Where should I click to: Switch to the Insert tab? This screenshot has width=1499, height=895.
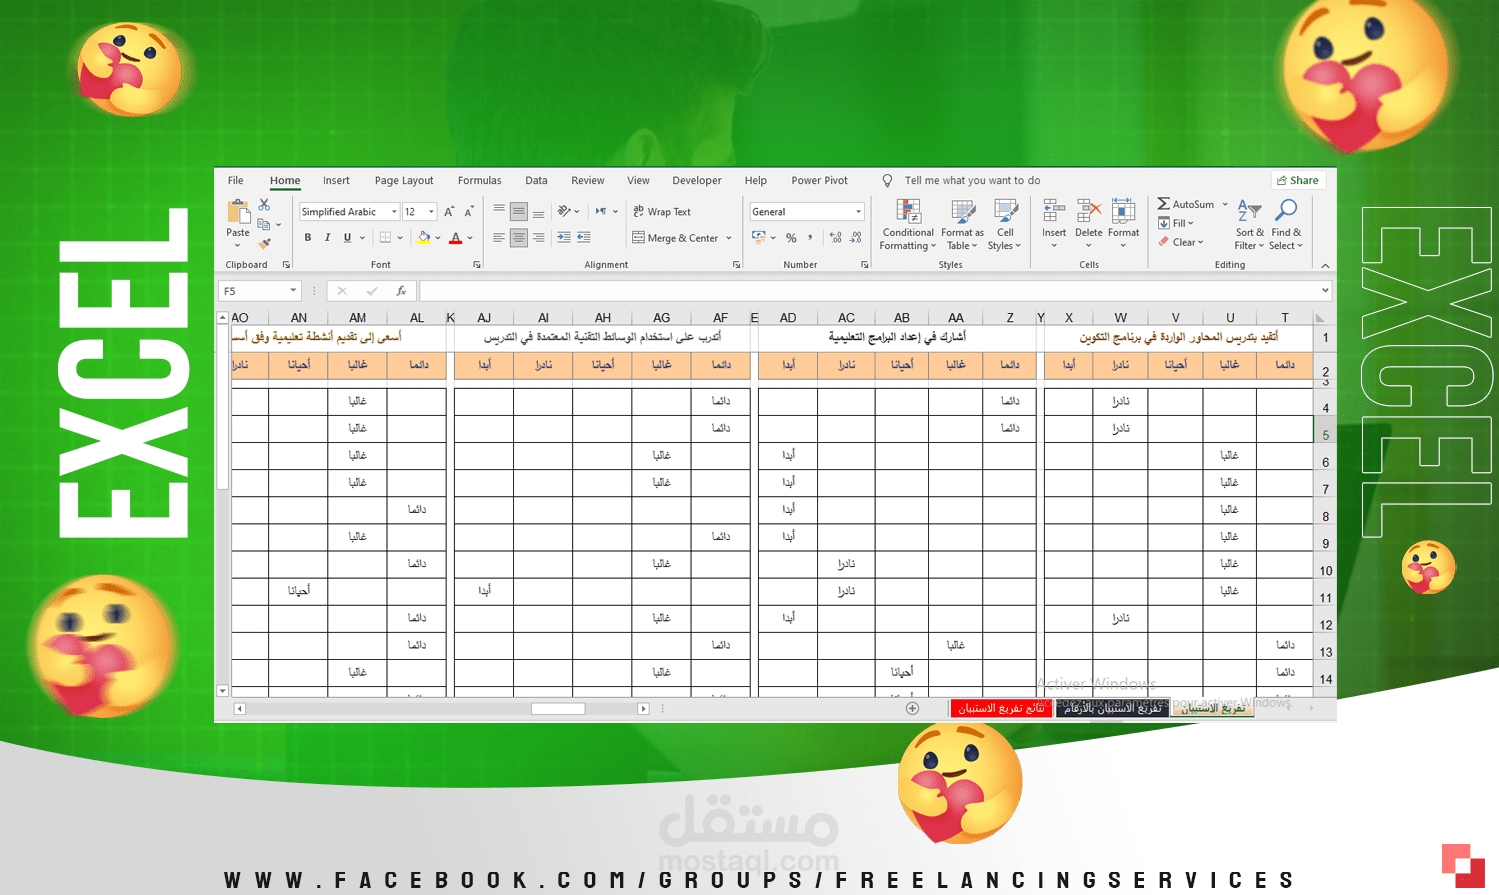point(336,181)
